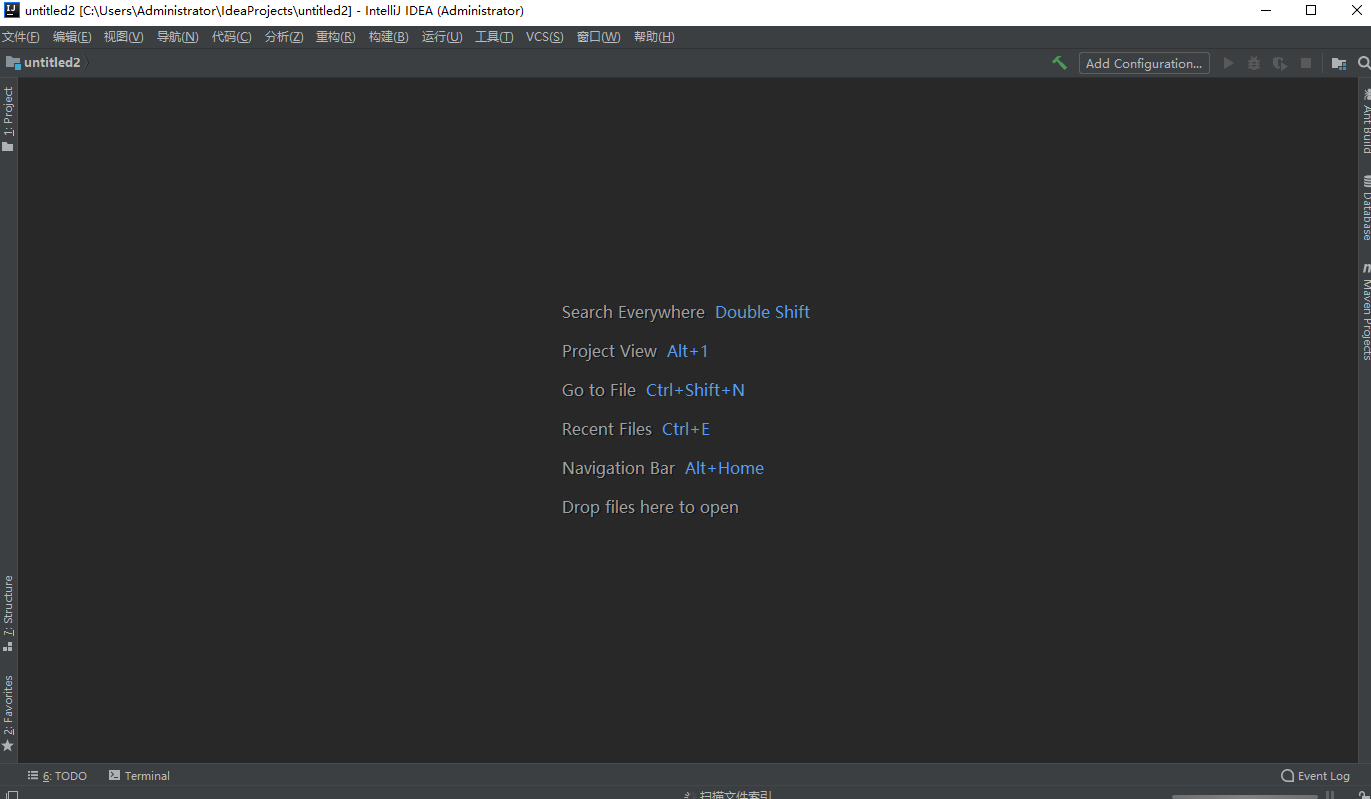Click the Recent Files hint text
Screen dimensions: 1371x799
point(607,429)
